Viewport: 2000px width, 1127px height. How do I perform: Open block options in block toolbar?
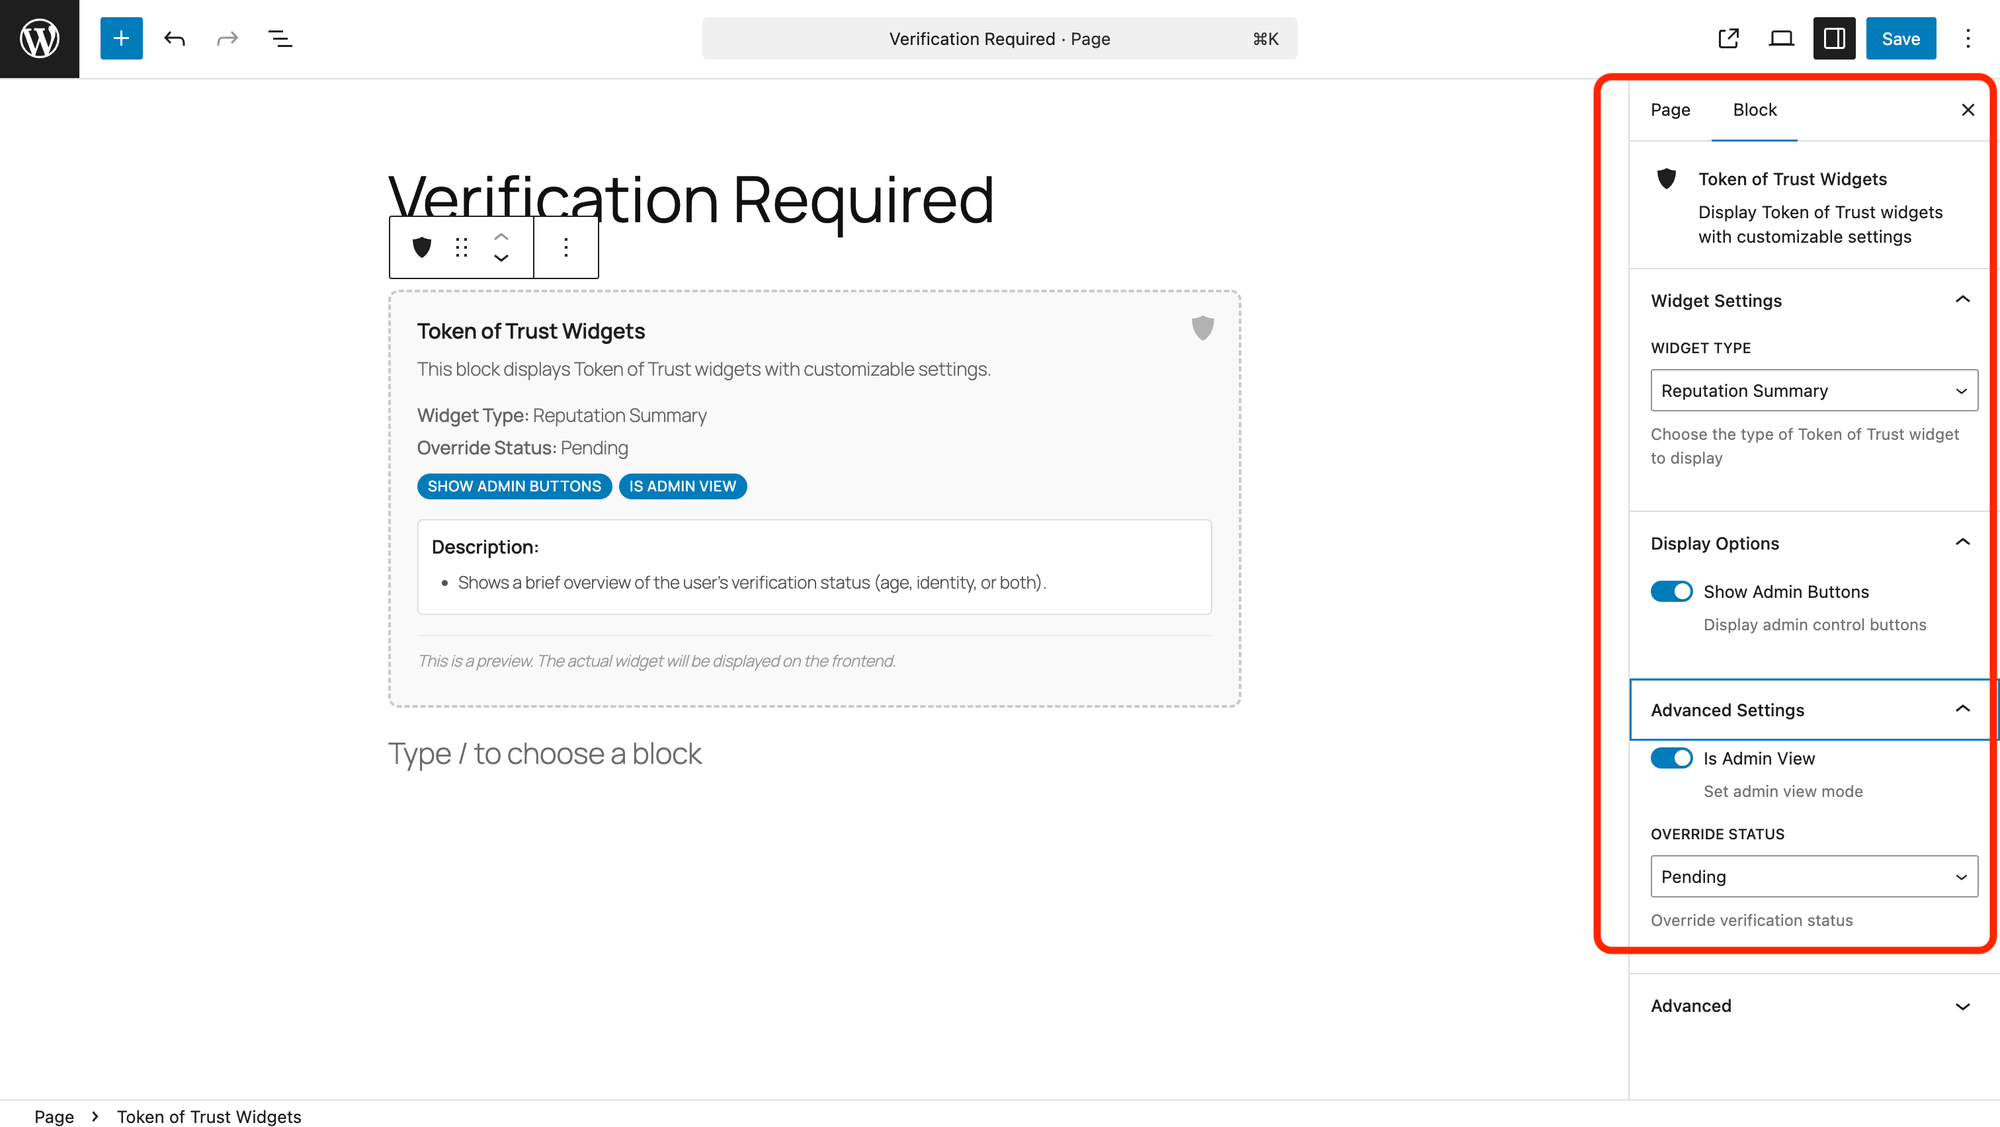566,248
